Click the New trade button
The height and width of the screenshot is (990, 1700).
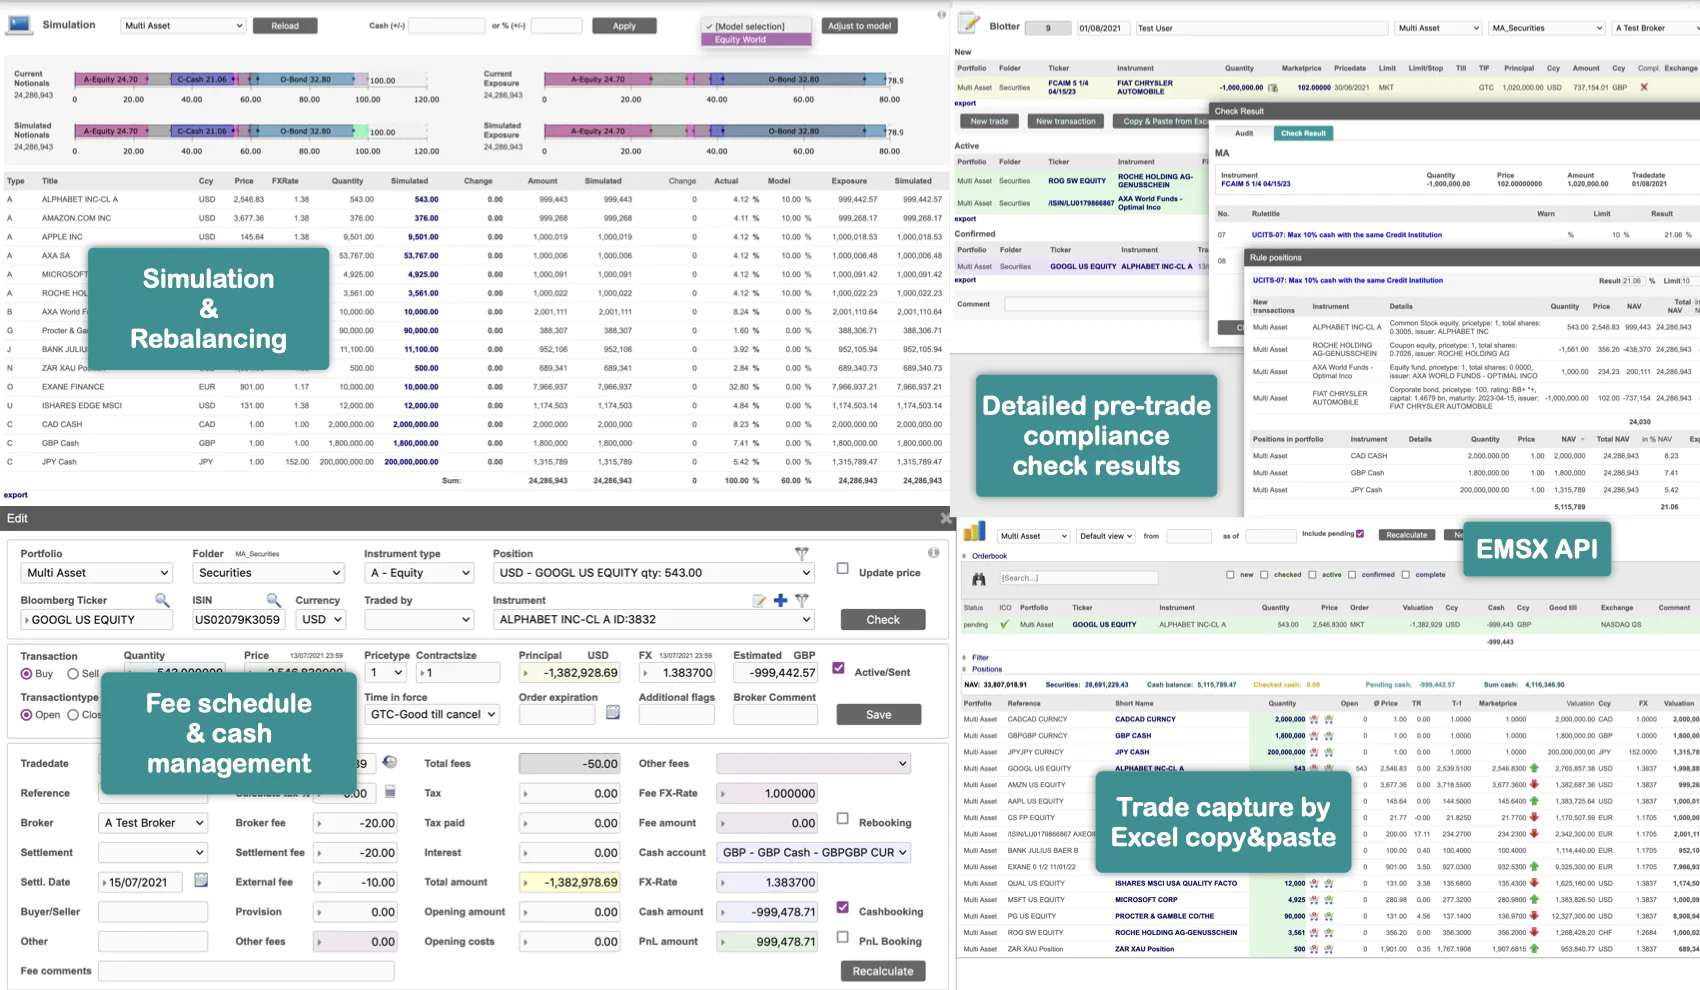(990, 121)
